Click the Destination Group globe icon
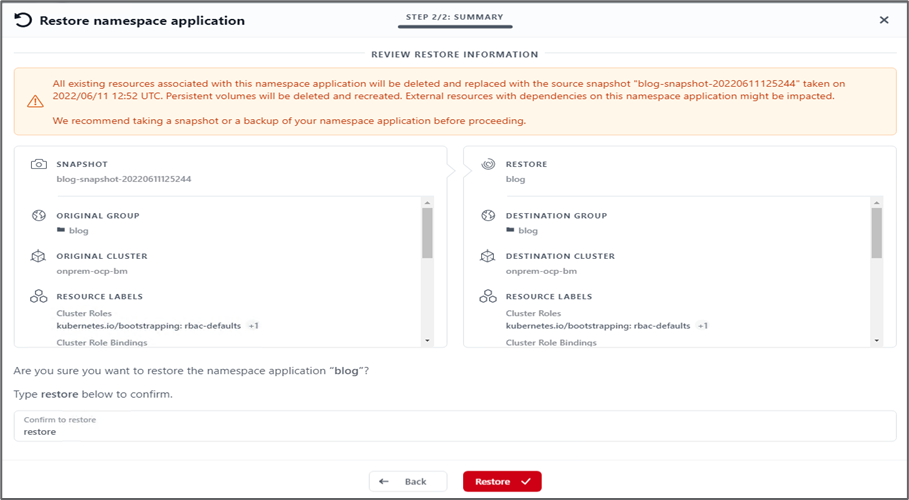Viewport: 909px width, 500px height. pos(488,216)
